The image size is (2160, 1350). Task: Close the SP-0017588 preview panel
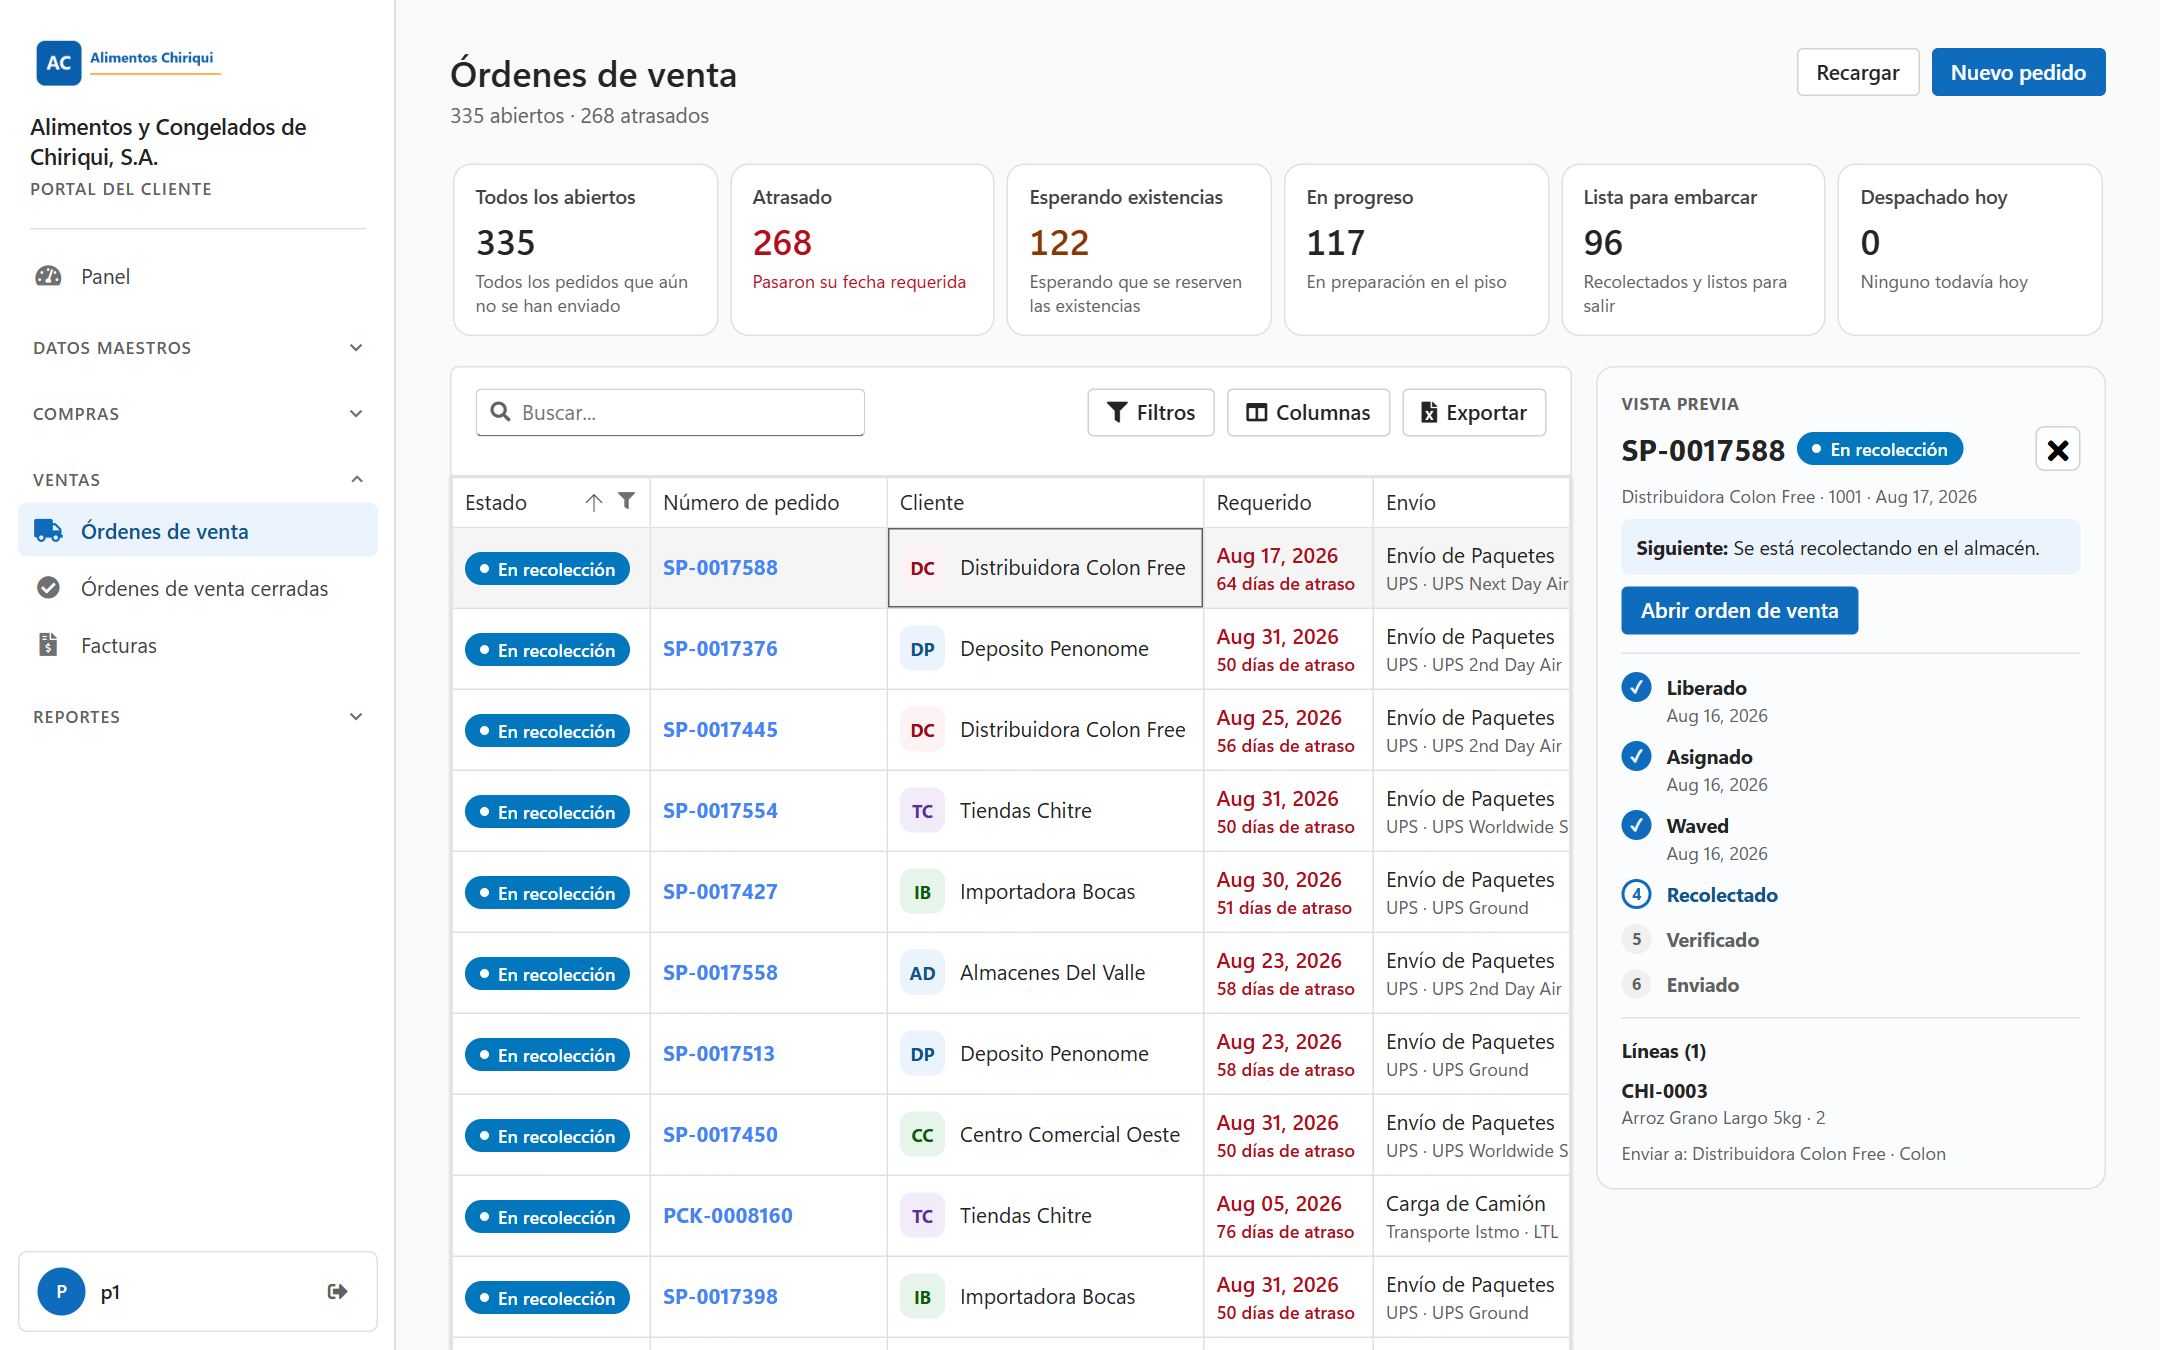point(2058,450)
